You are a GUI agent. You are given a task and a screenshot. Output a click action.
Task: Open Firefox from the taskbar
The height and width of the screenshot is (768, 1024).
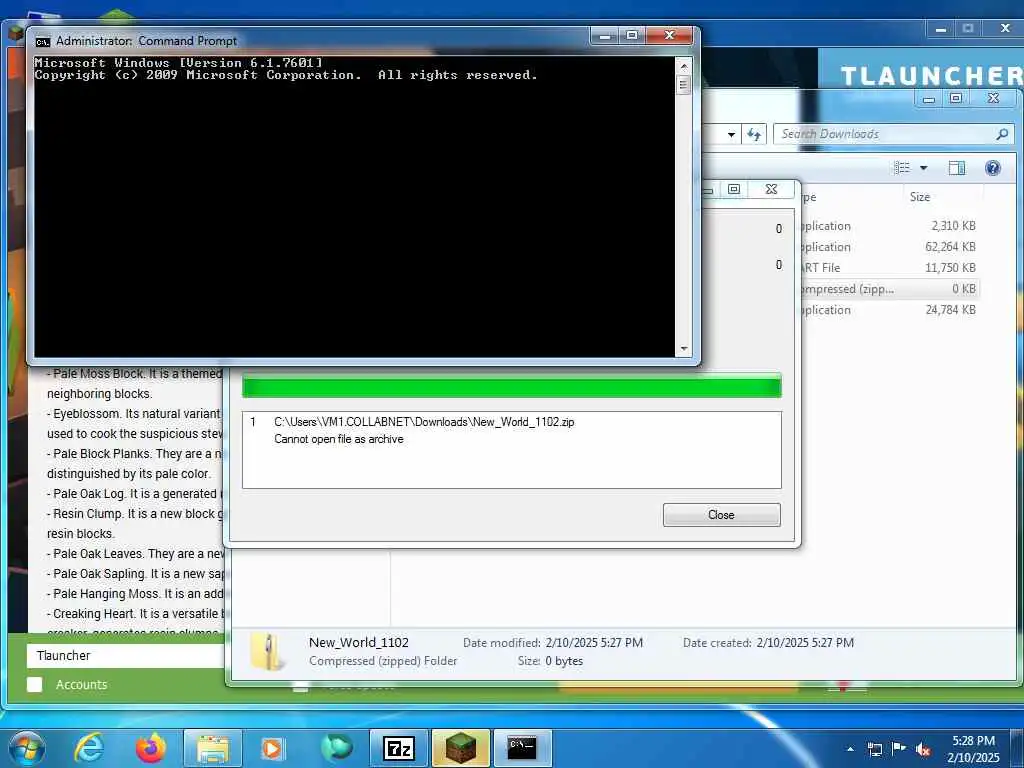coord(150,748)
